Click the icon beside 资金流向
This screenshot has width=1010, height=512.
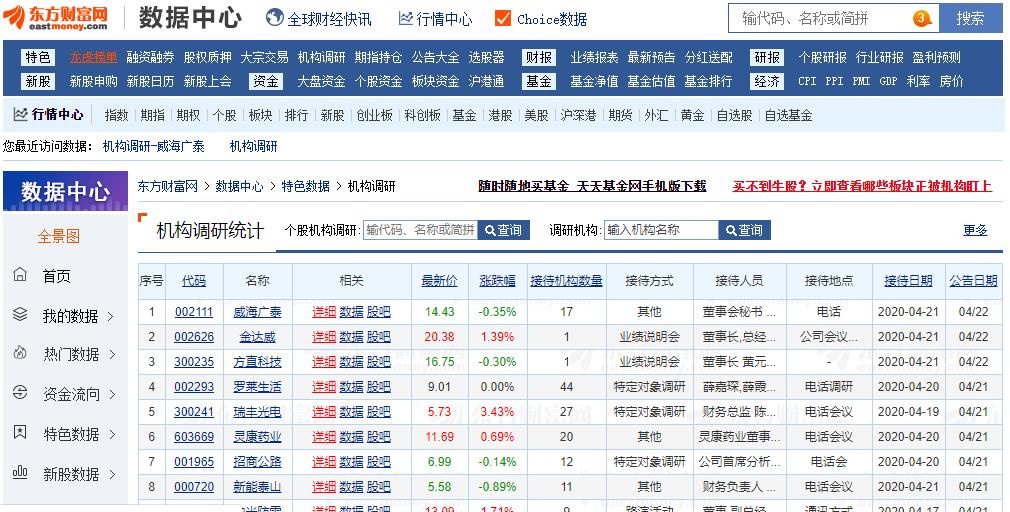click(20, 393)
